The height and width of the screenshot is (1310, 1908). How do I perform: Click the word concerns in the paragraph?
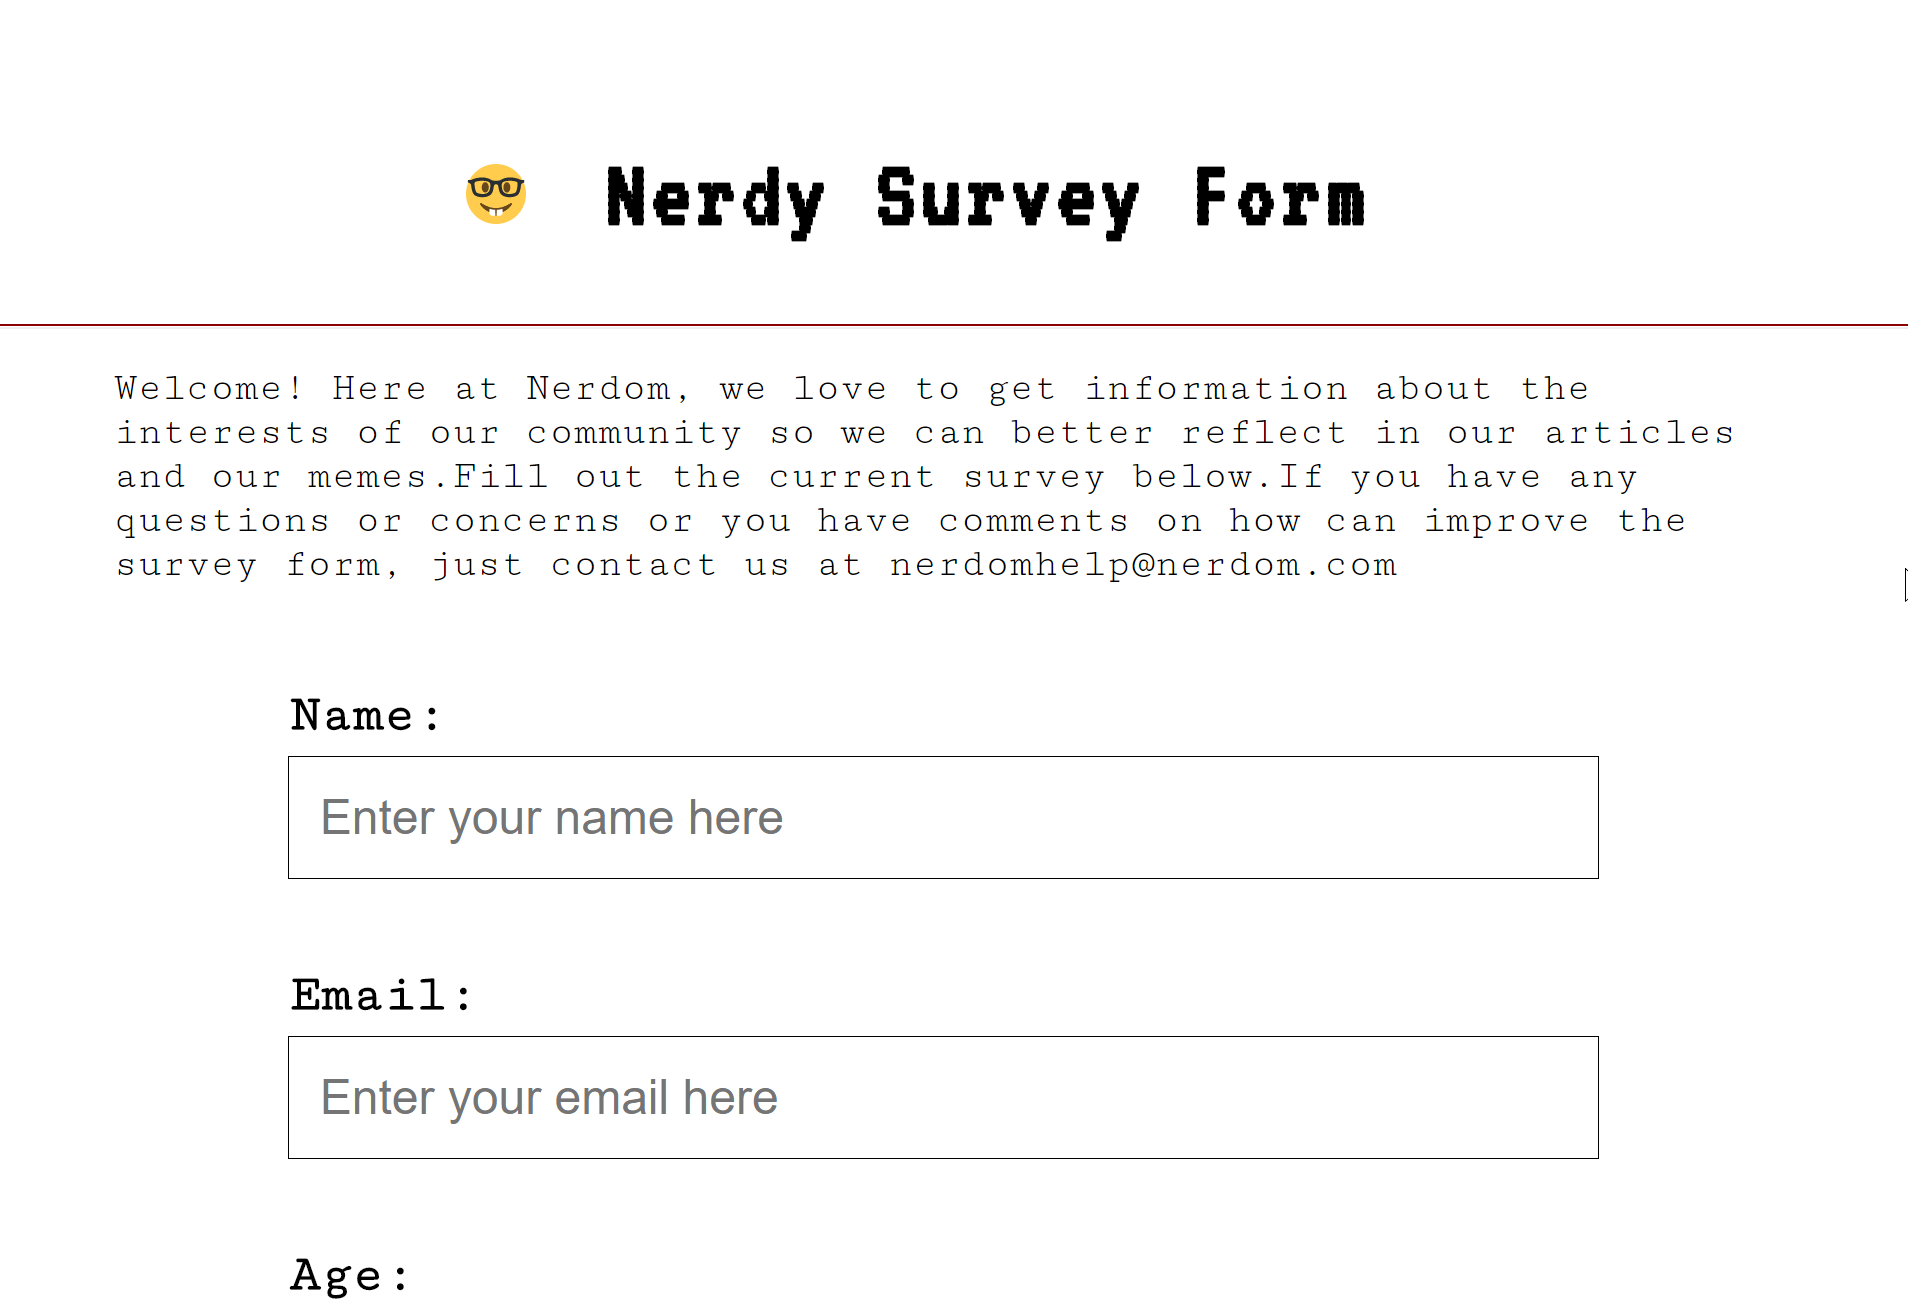[x=526, y=521]
